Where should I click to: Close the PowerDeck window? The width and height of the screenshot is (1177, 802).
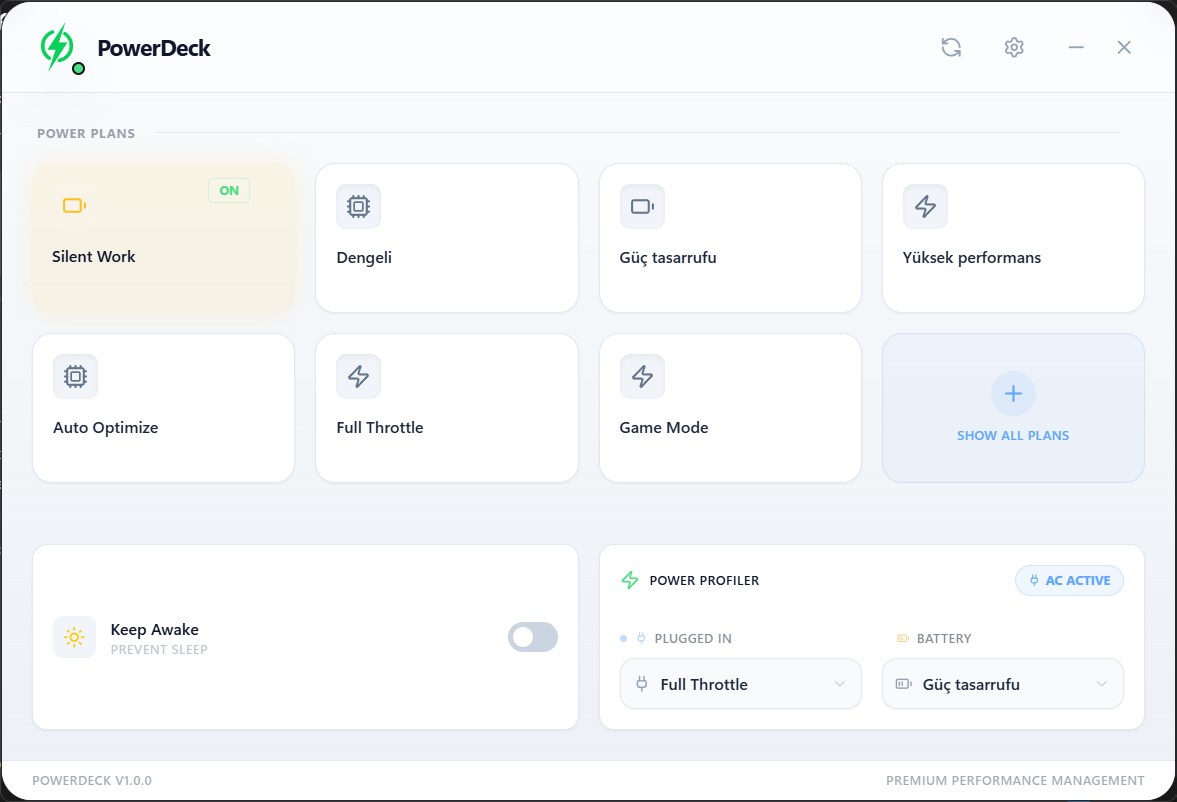(x=1124, y=47)
